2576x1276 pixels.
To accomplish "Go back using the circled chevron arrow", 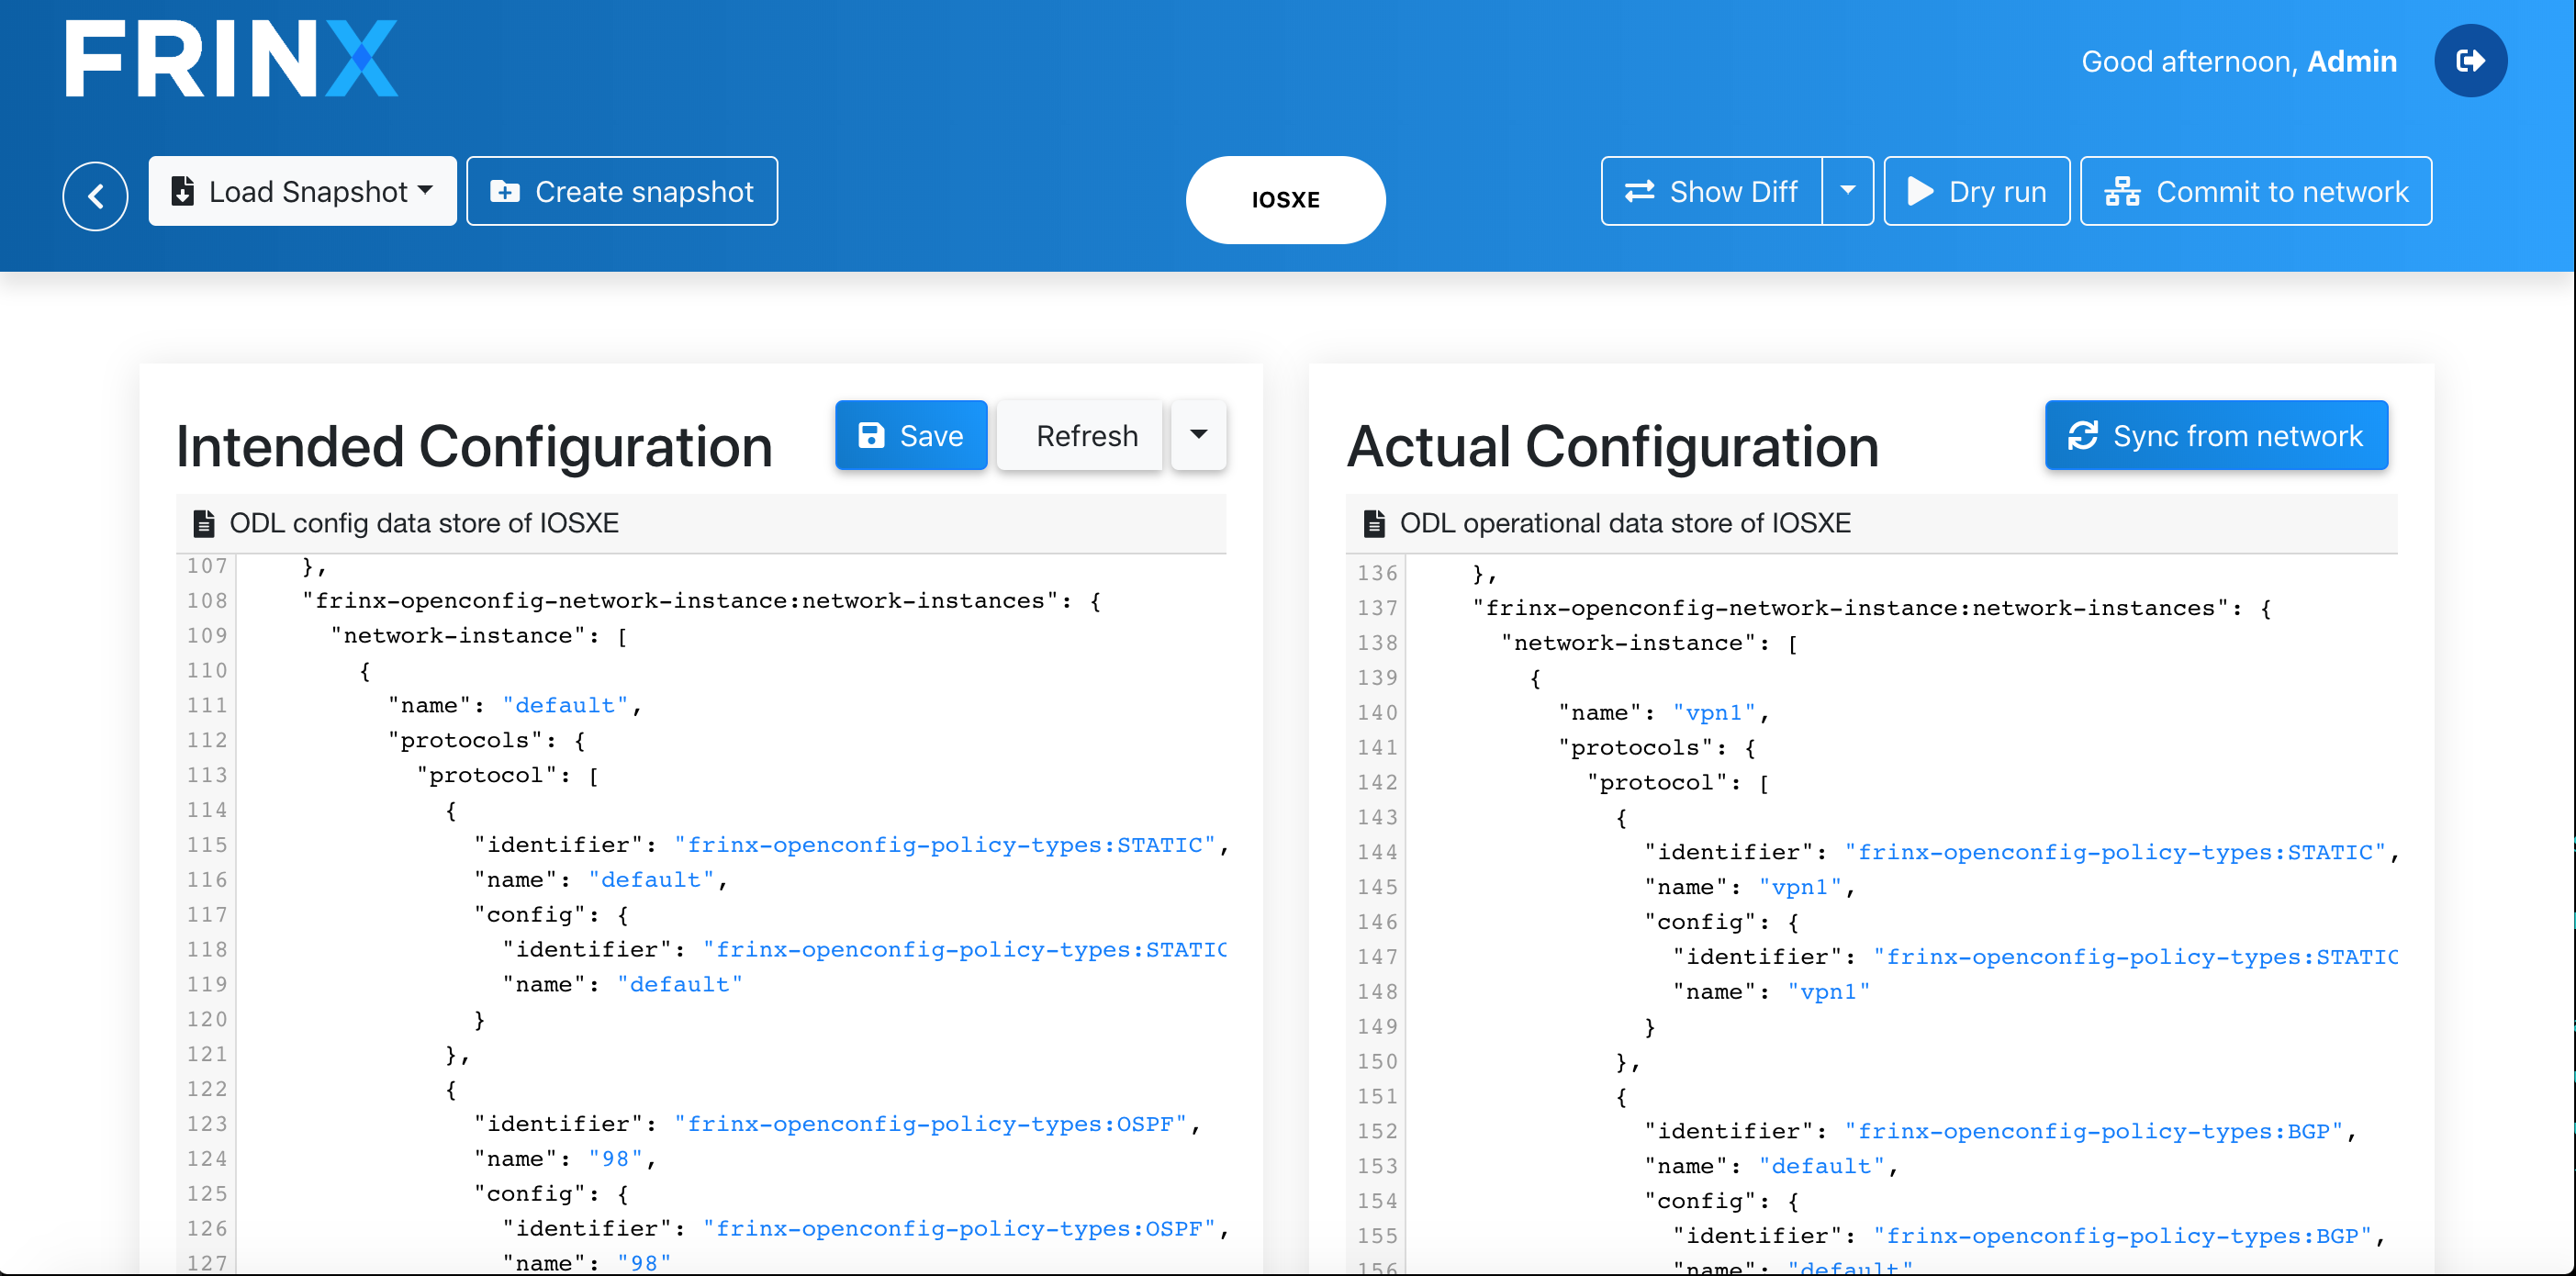I will click(x=95, y=196).
